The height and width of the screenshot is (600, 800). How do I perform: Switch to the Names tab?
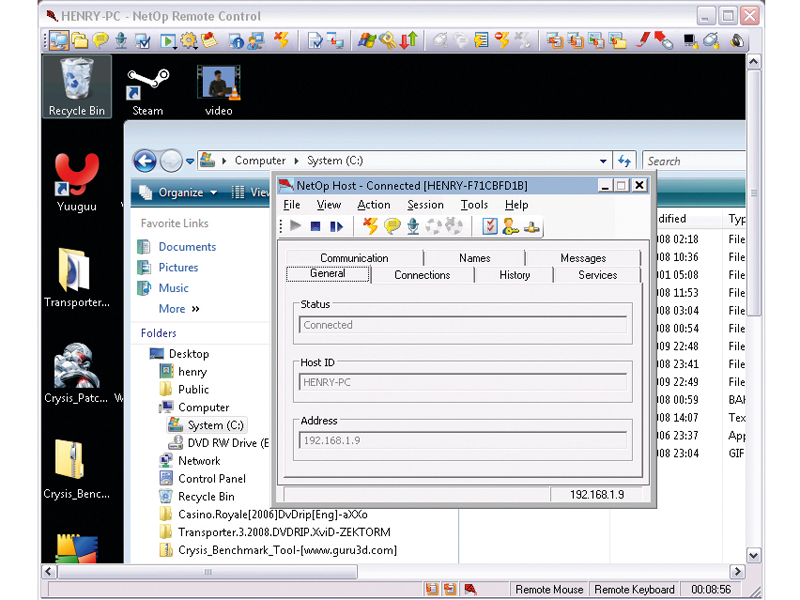tap(474, 258)
